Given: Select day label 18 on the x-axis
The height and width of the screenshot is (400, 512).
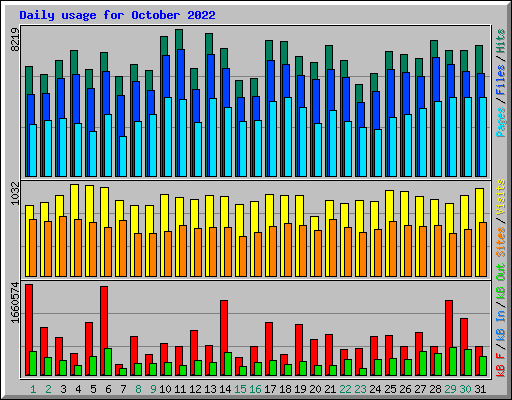Looking at the screenshot, I should [285, 389].
